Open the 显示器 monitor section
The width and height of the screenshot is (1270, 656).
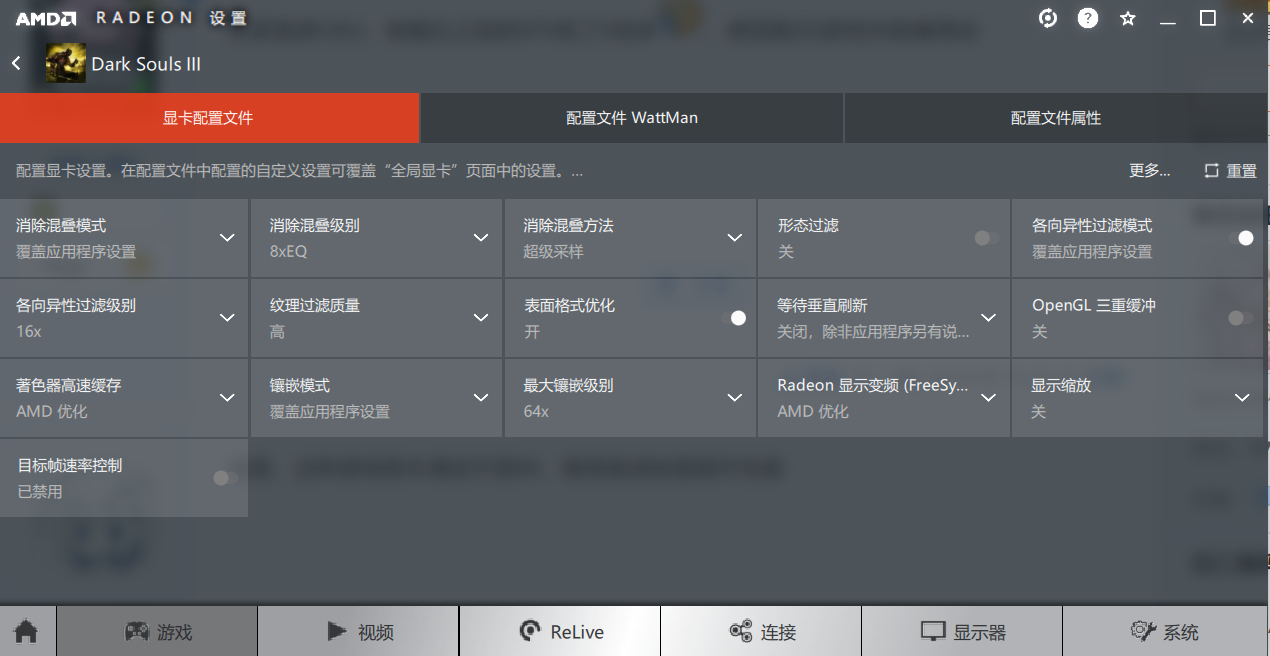962,631
